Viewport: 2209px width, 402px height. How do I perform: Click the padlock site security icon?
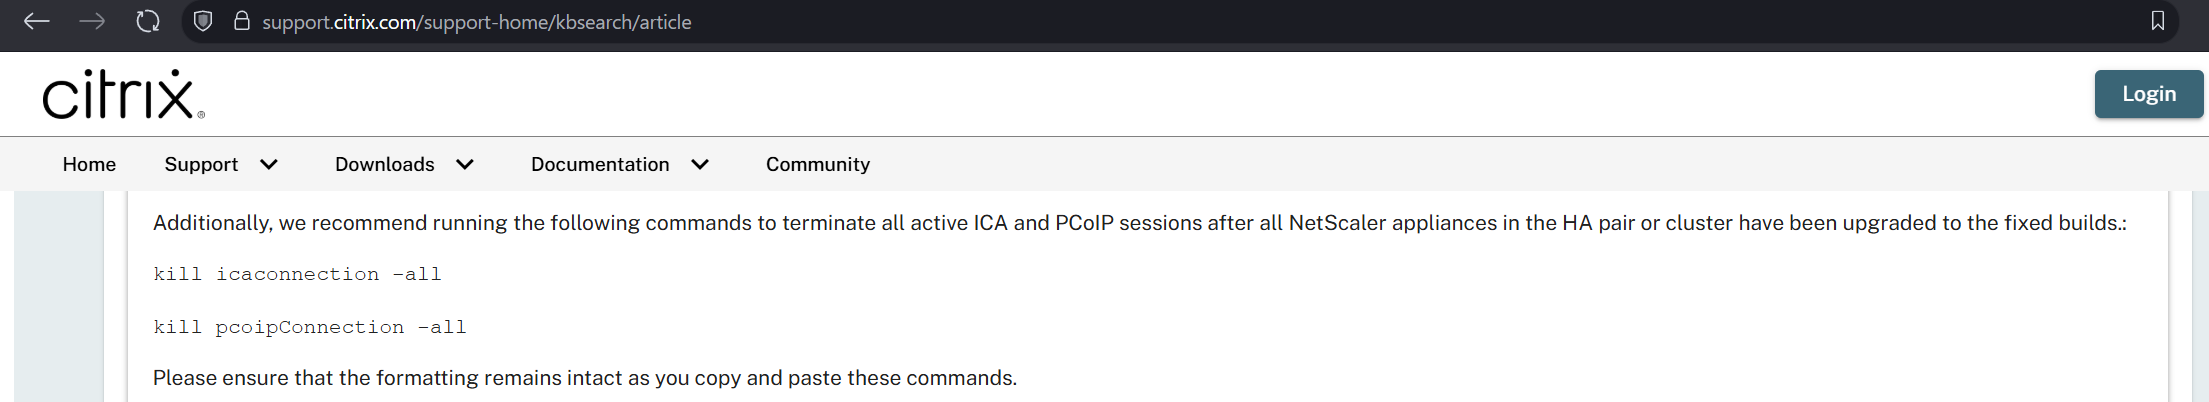pyautogui.click(x=241, y=21)
